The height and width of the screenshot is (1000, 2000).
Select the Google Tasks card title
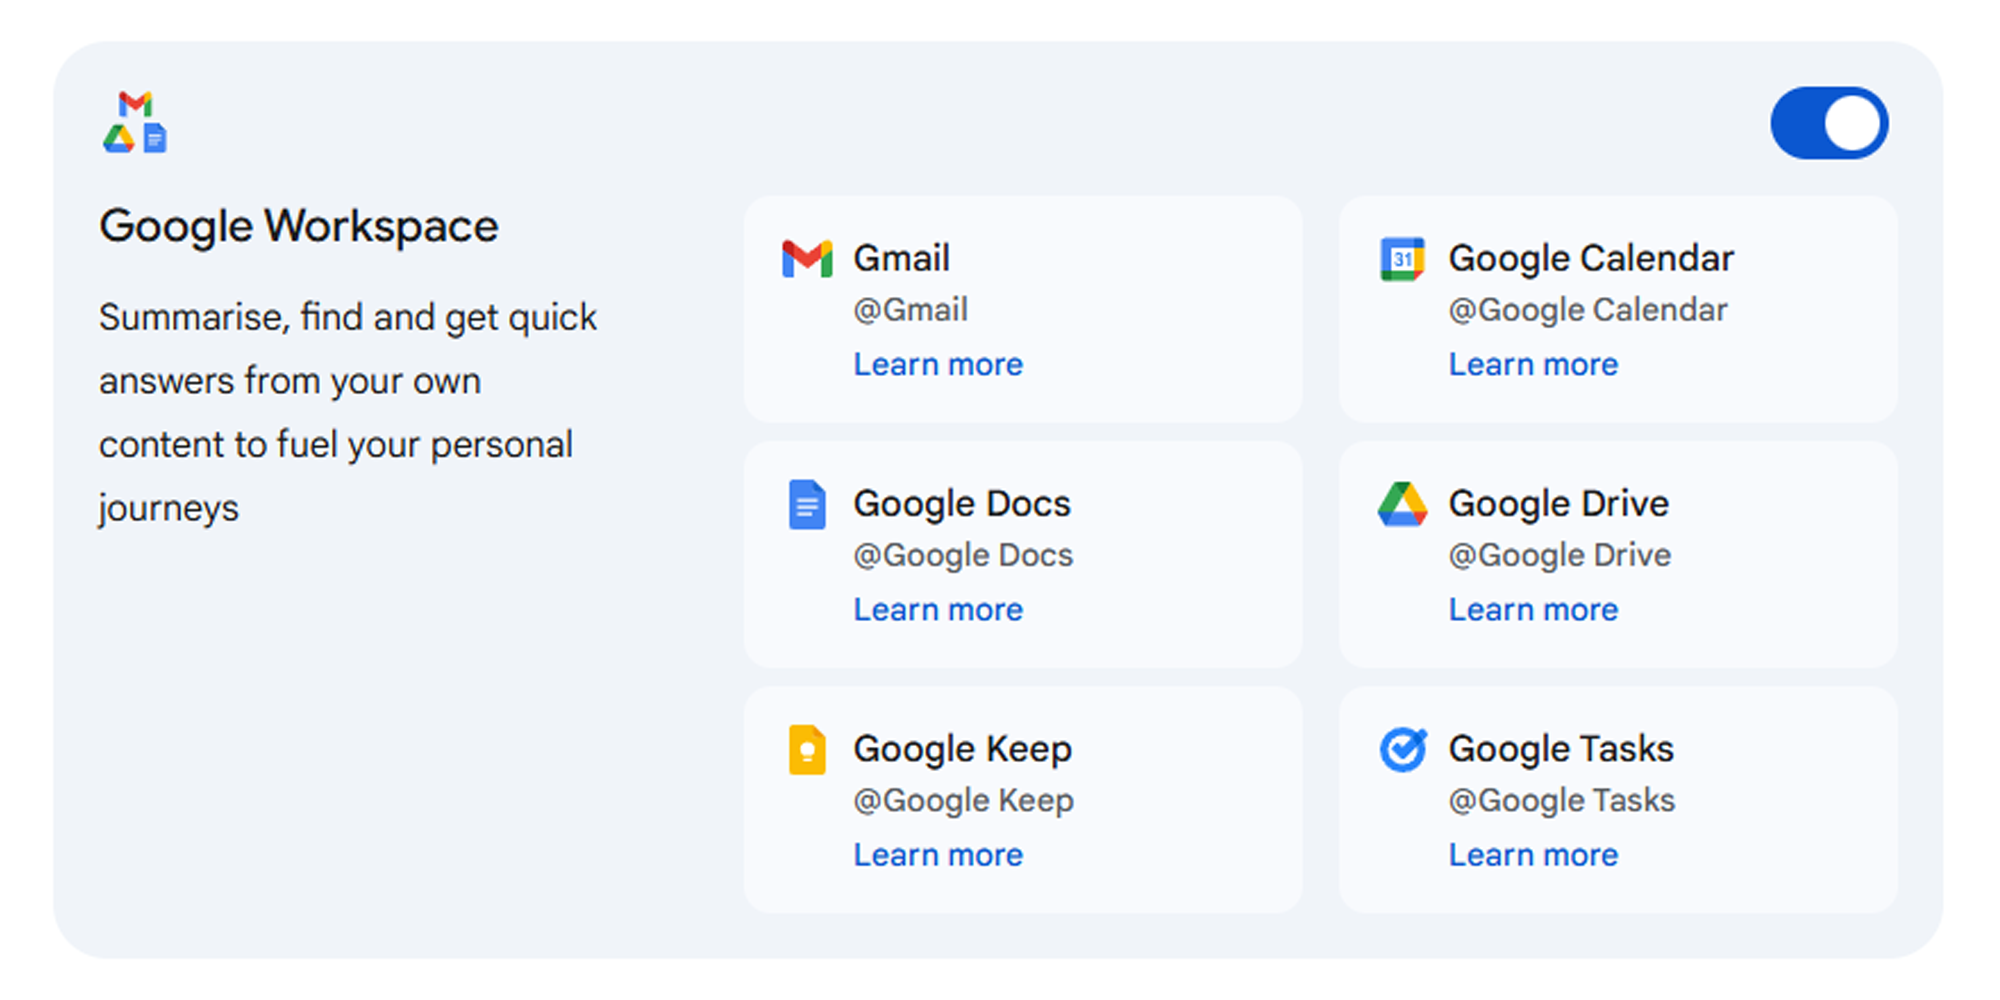pos(1560,749)
